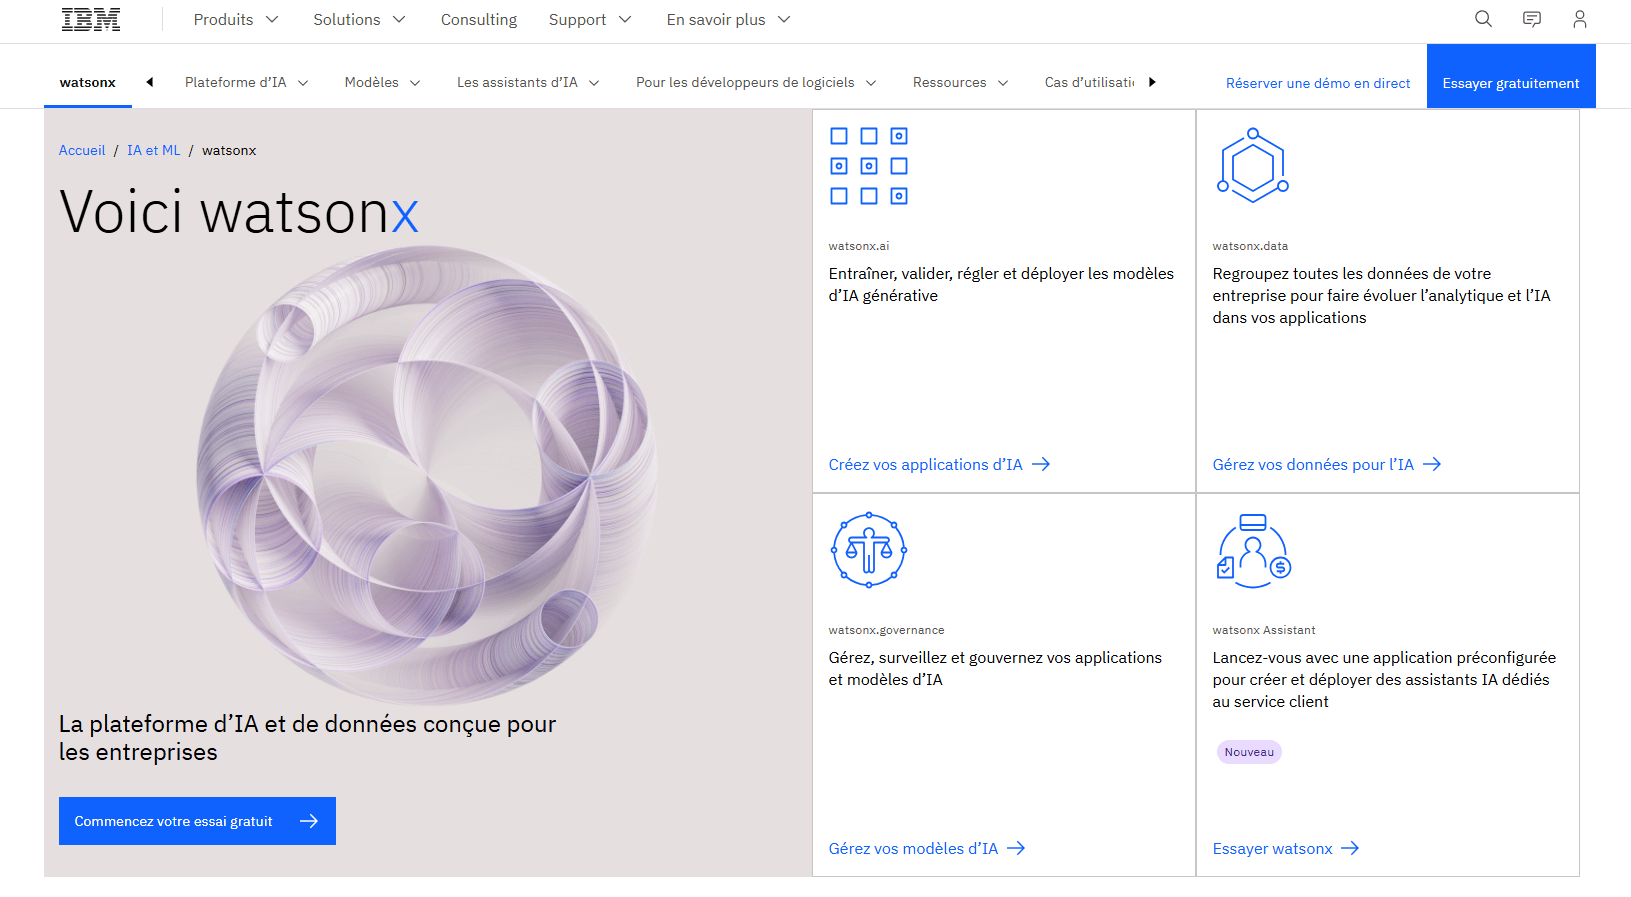1631x897 pixels.
Task: Click the watsonx.data hexagon icon
Action: [1253, 166]
